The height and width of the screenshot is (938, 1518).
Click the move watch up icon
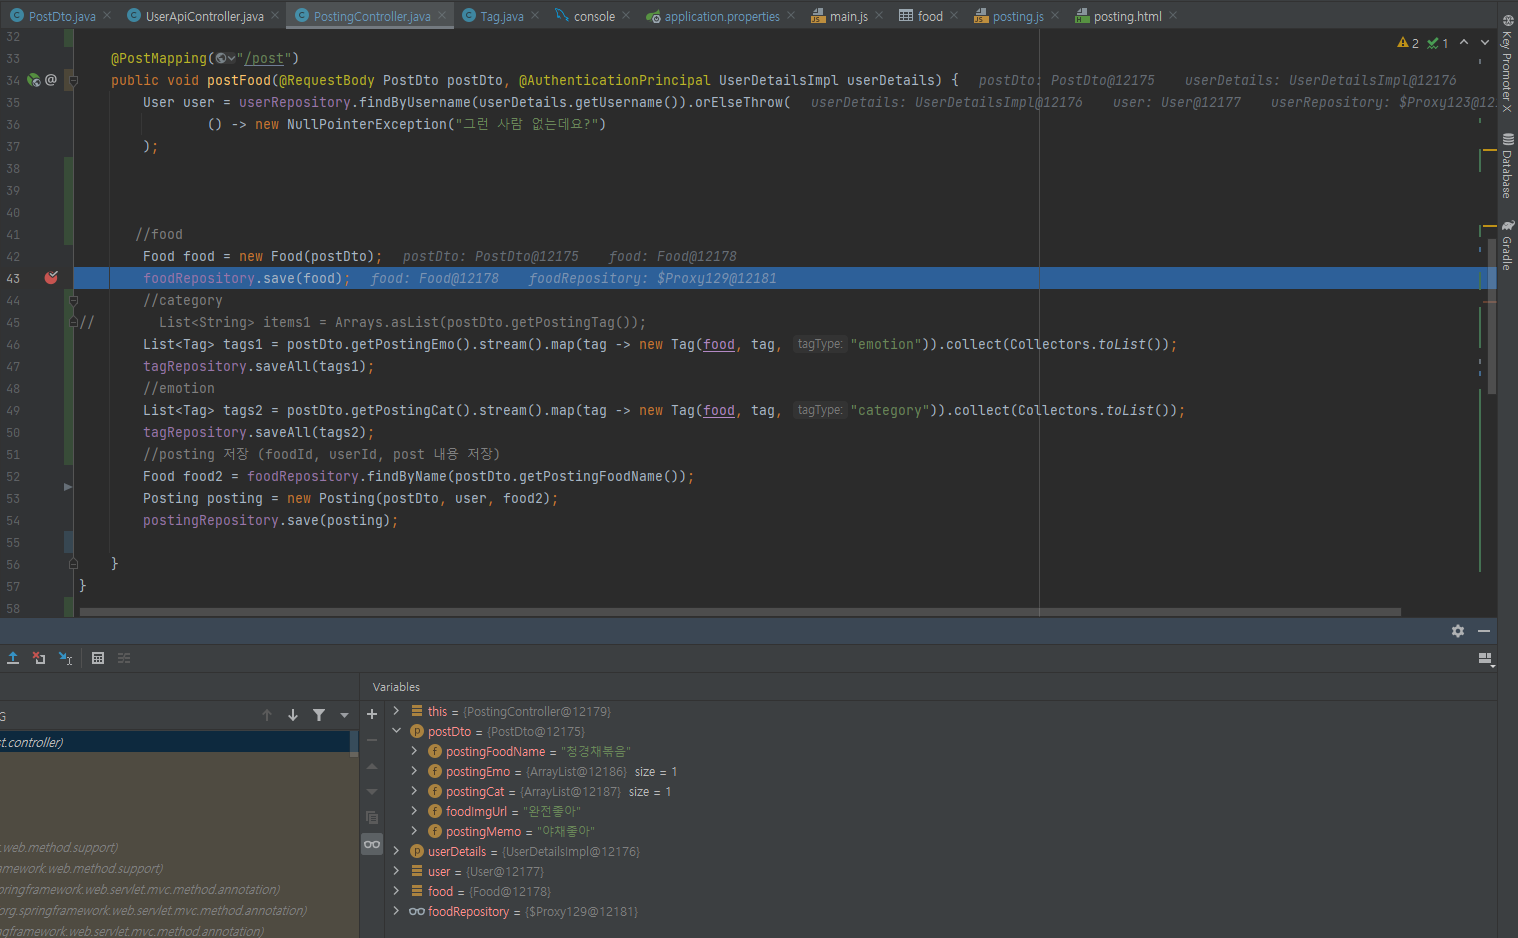click(372, 766)
